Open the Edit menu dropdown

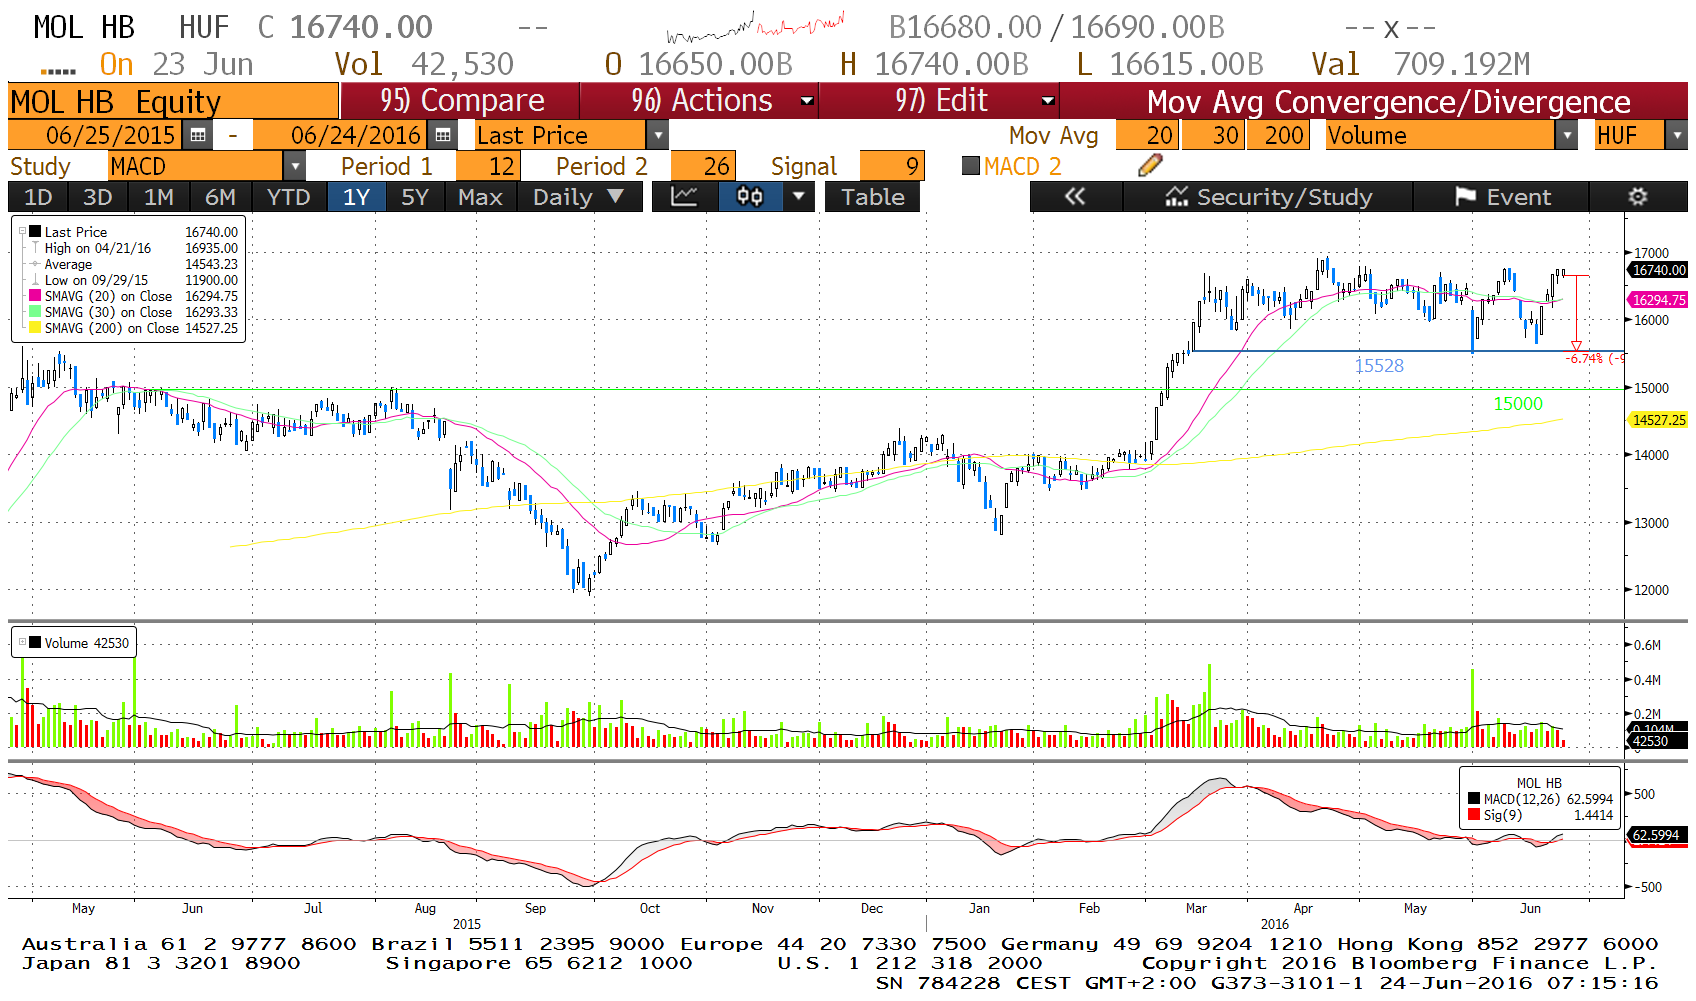point(1048,101)
